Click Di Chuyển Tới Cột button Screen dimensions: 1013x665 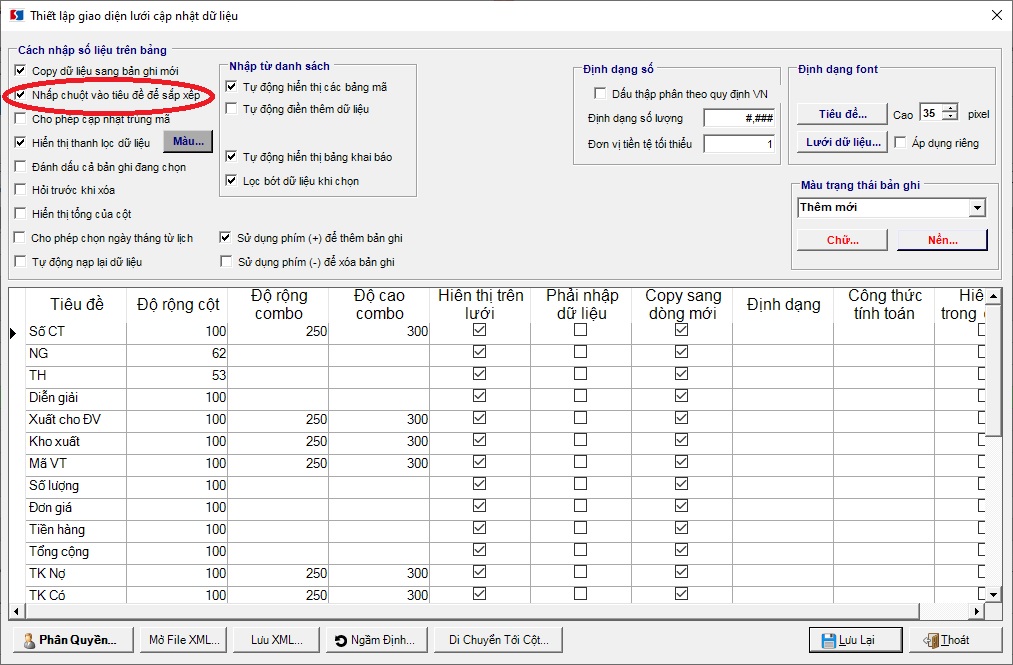coord(498,640)
